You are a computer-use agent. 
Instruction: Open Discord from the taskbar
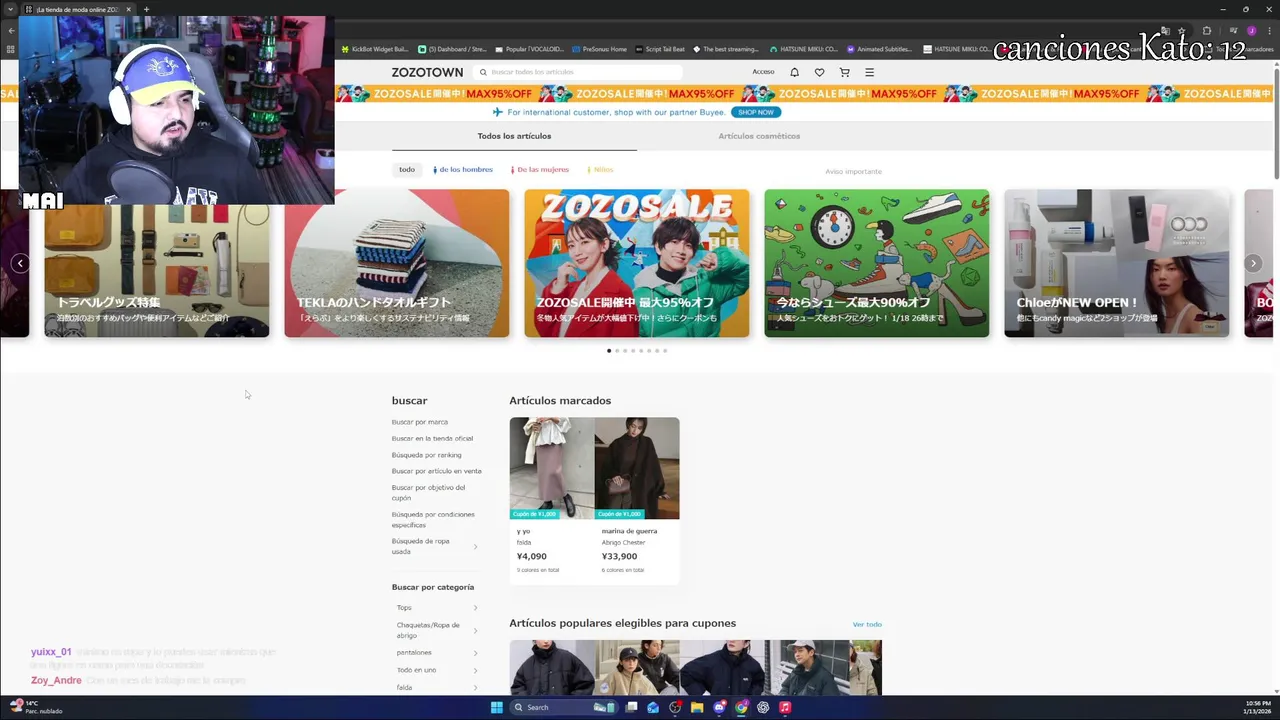(x=719, y=707)
